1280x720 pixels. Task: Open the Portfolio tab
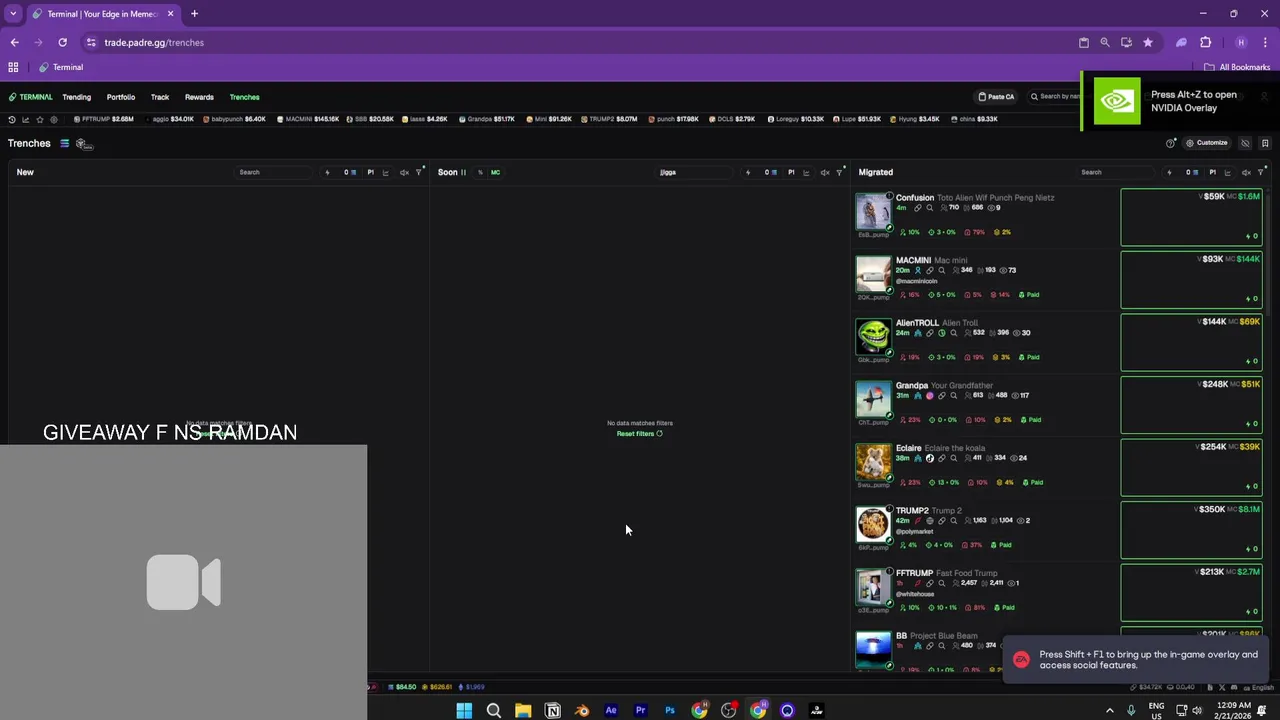point(121,97)
